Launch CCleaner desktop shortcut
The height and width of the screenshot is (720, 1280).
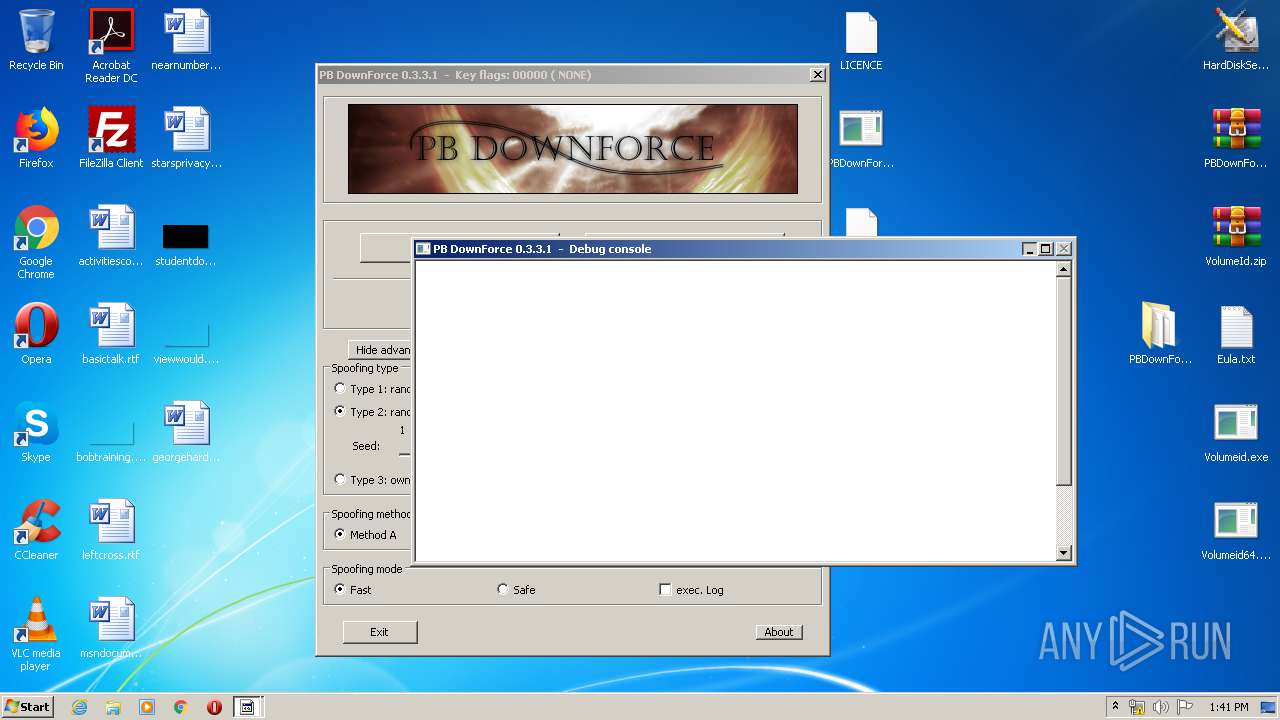36,531
